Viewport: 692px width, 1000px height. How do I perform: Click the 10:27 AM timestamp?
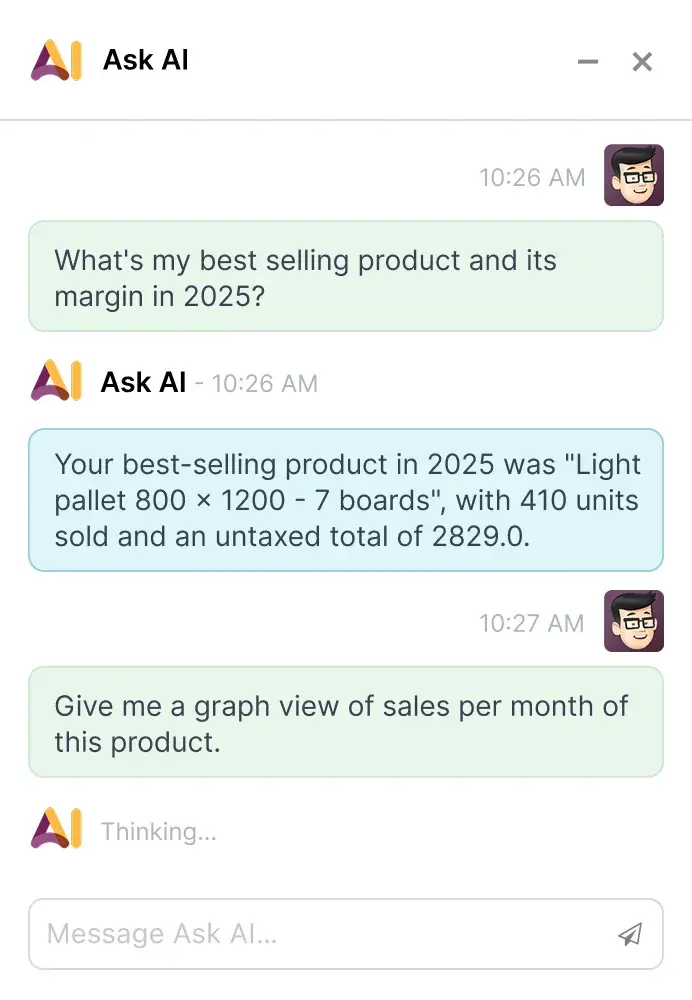(x=532, y=622)
